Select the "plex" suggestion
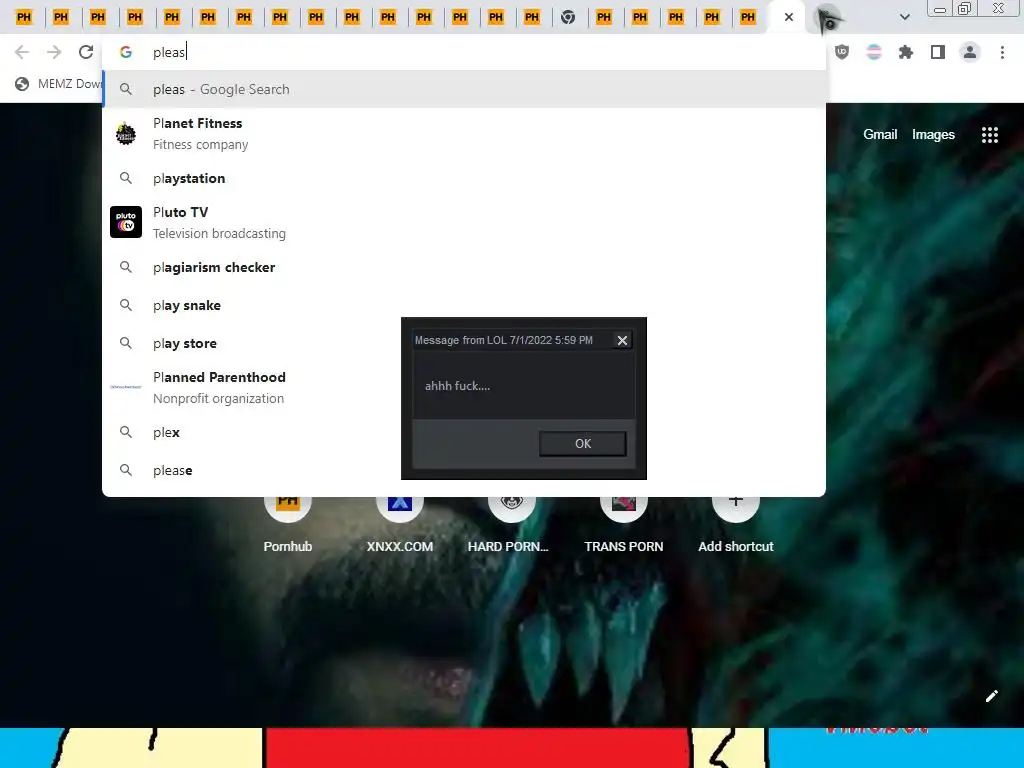The image size is (1024, 768). point(464,432)
